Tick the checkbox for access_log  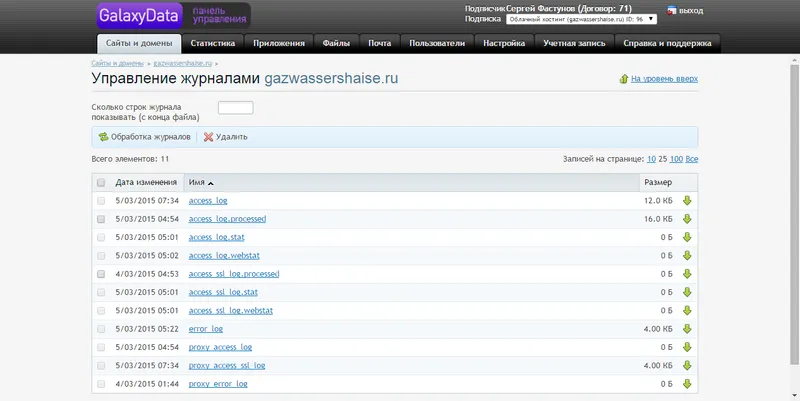click(101, 200)
